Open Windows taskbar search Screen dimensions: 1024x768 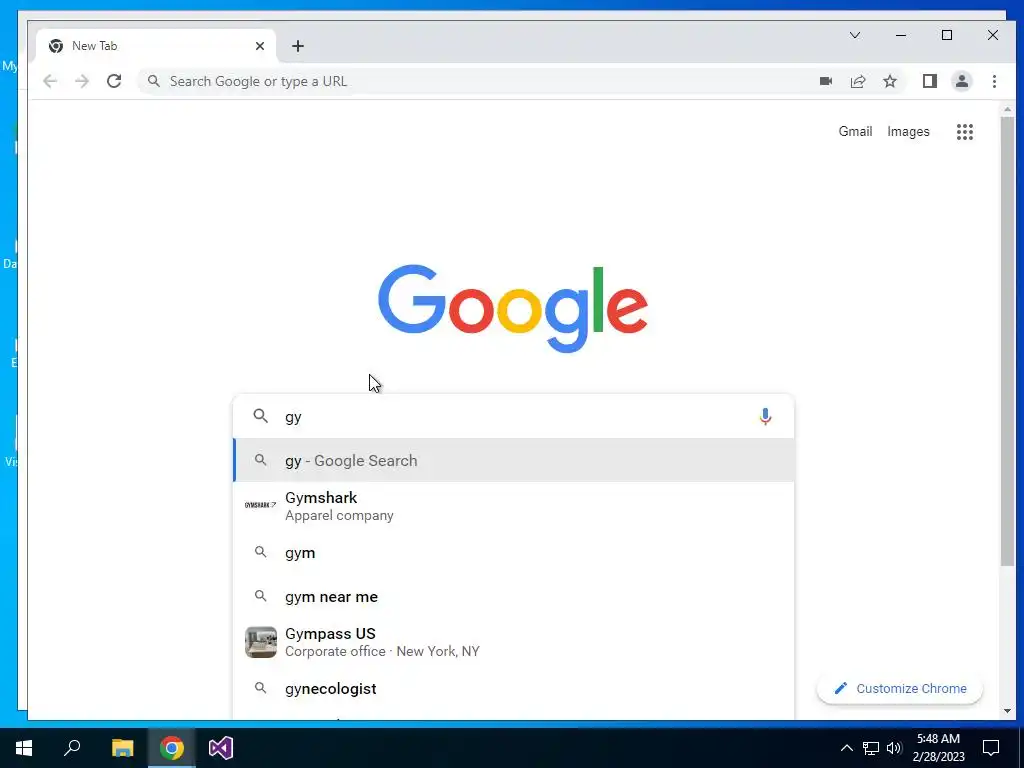coord(72,748)
